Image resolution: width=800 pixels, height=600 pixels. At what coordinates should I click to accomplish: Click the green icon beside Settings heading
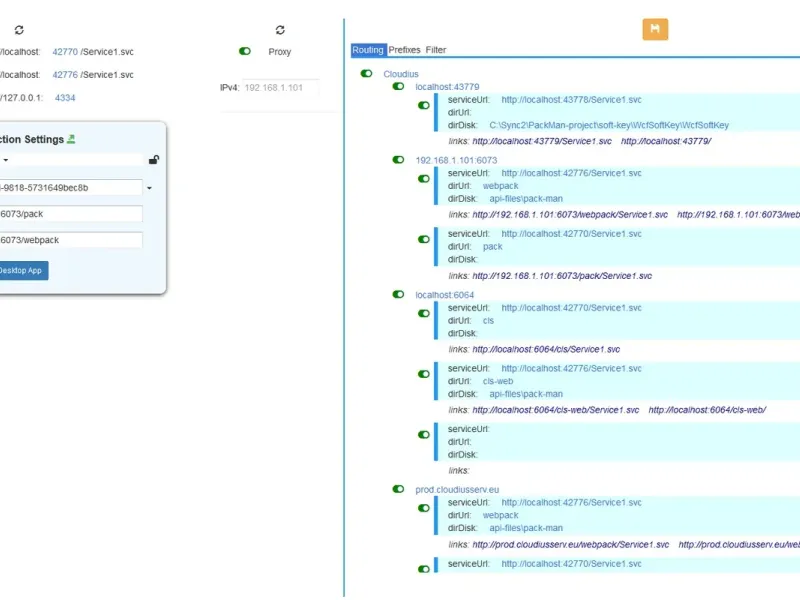[71, 139]
